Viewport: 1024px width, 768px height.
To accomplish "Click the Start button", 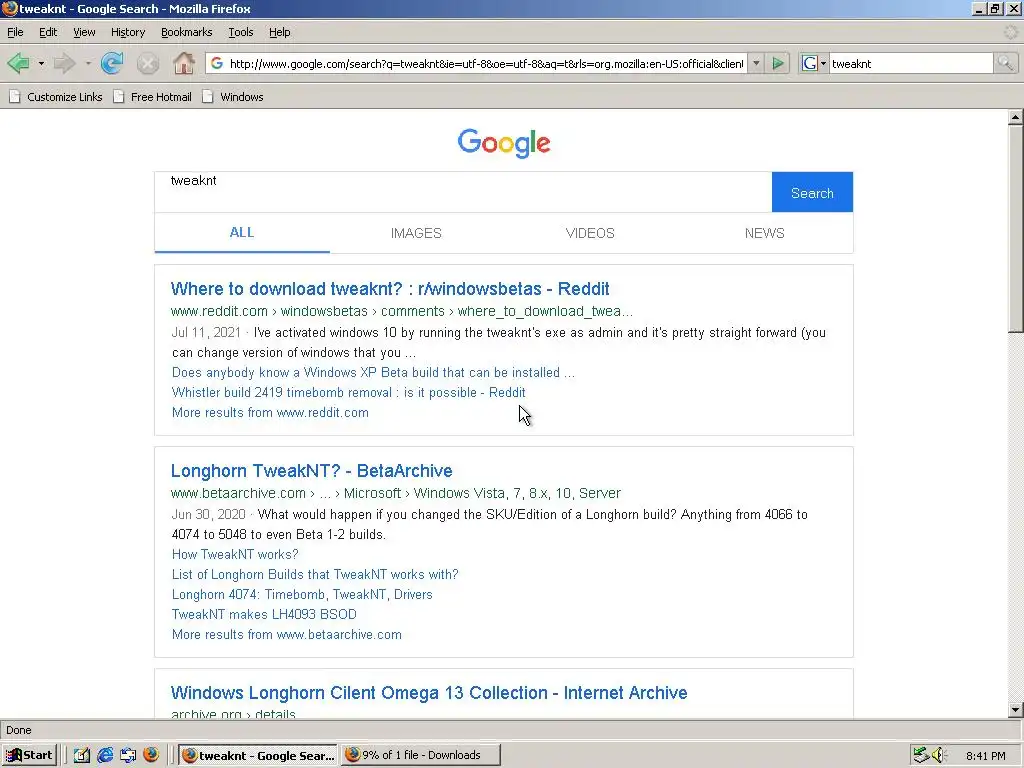I will [30, 756].
